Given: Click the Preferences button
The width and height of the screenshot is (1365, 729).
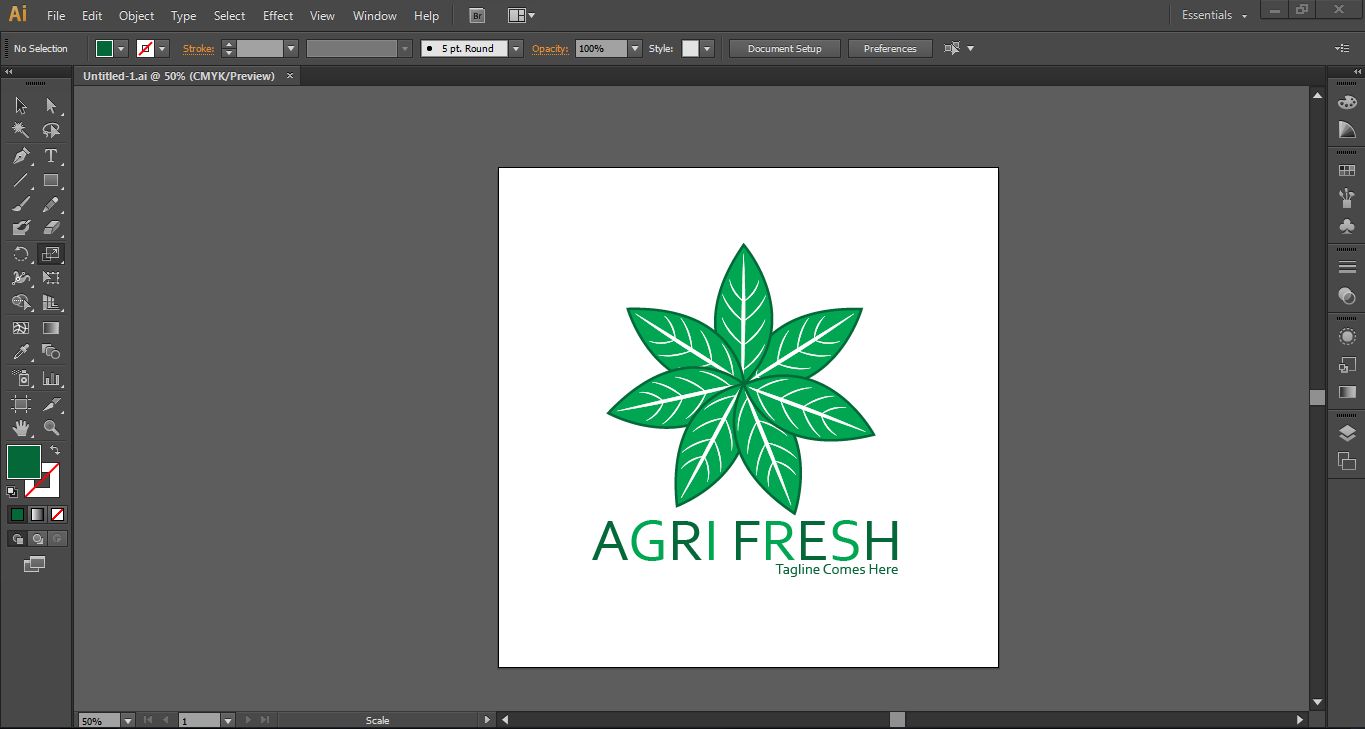Looking at the screenshot, I should coord(889,49).
